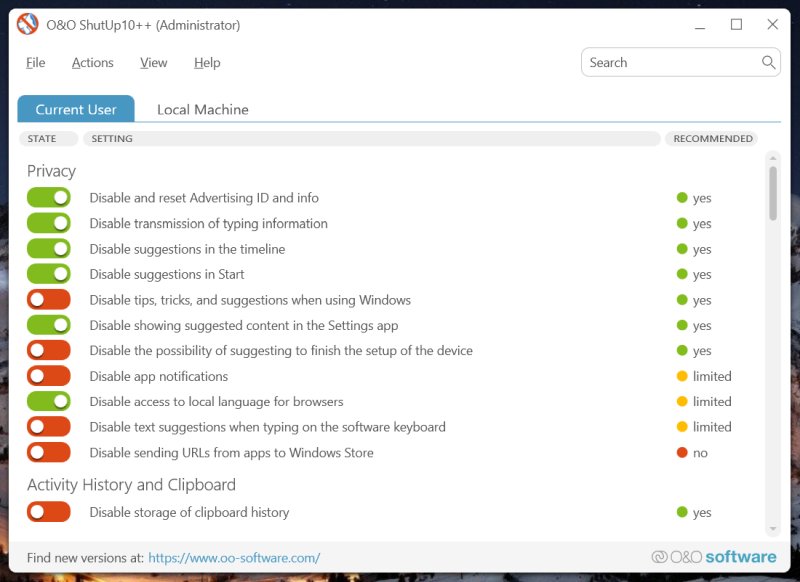This screenshot has width=800, height=582.
Task: Click the O&O software logo at bottom right
Action: coord(715,556)
